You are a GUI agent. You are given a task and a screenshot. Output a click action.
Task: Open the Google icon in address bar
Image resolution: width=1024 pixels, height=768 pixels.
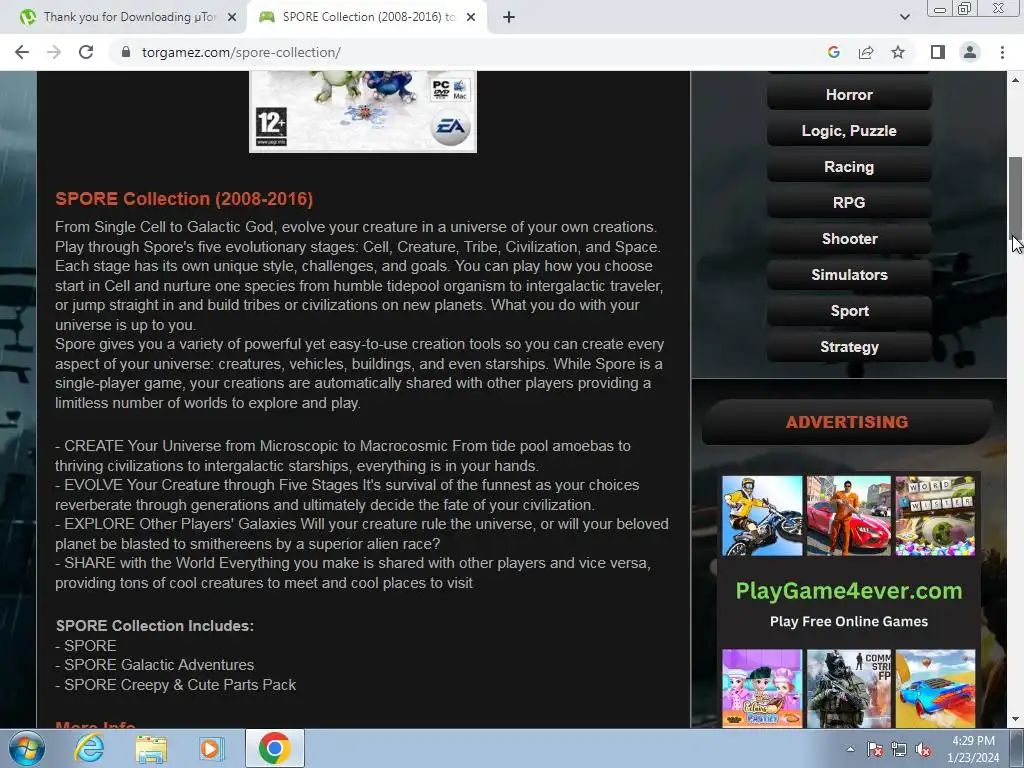[x=833, y=52]
